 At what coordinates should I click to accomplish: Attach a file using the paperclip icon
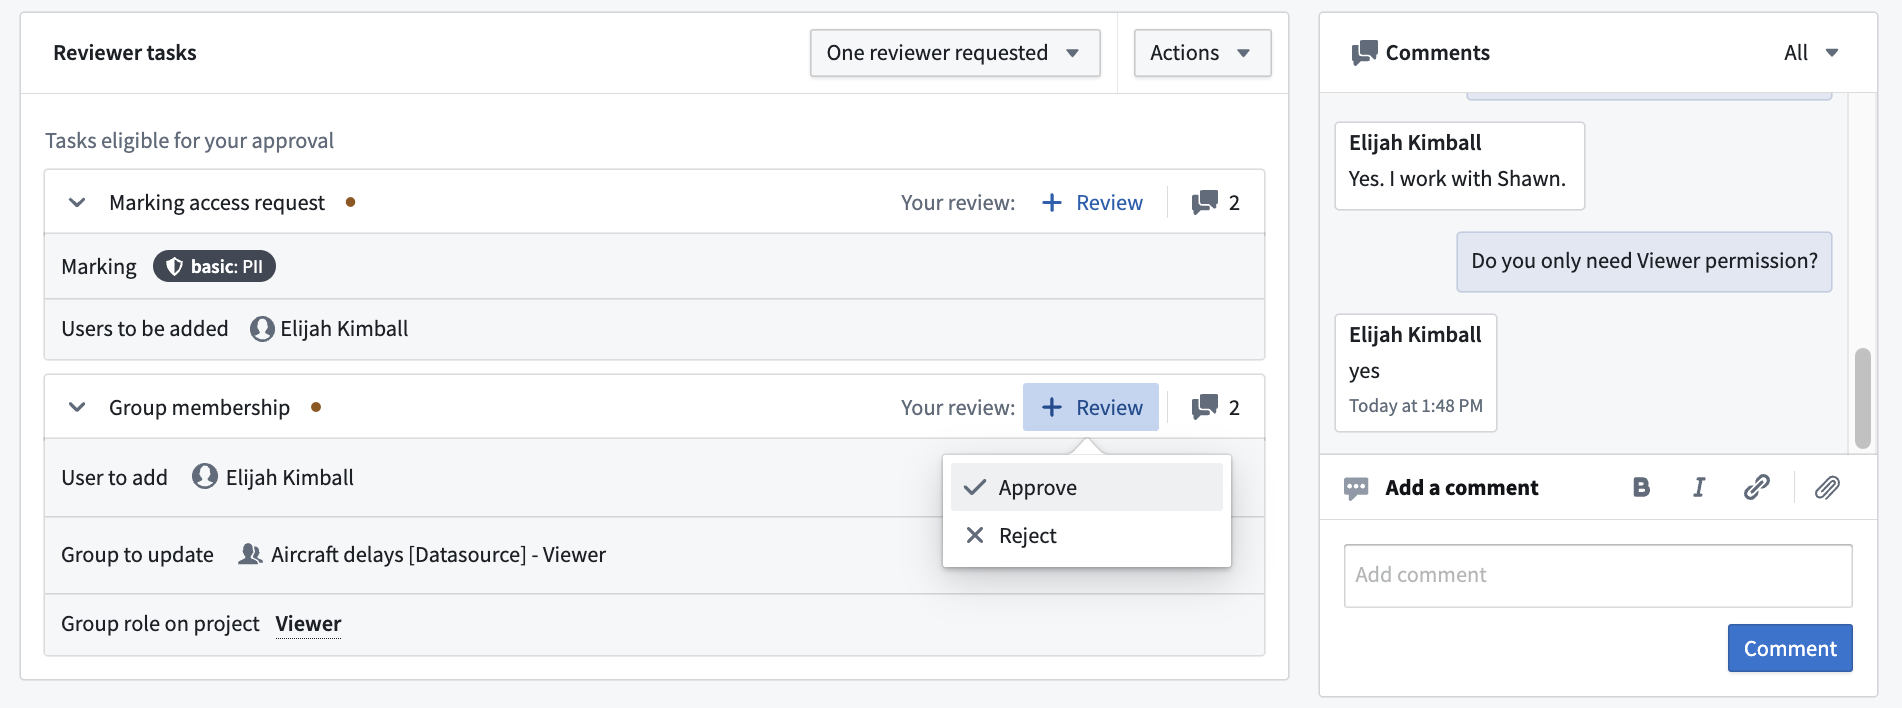pos(1827,487)
